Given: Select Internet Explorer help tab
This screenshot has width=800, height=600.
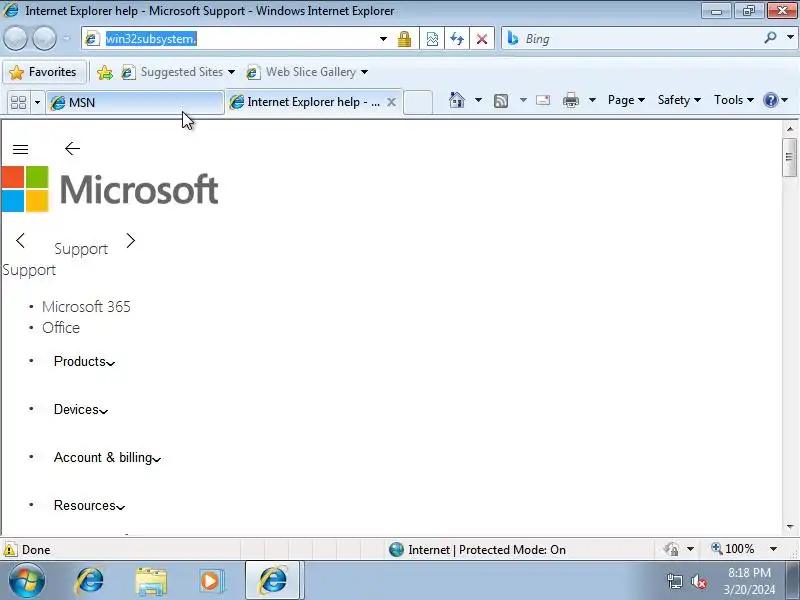Looking at the screenshot, I should point(306,102).
